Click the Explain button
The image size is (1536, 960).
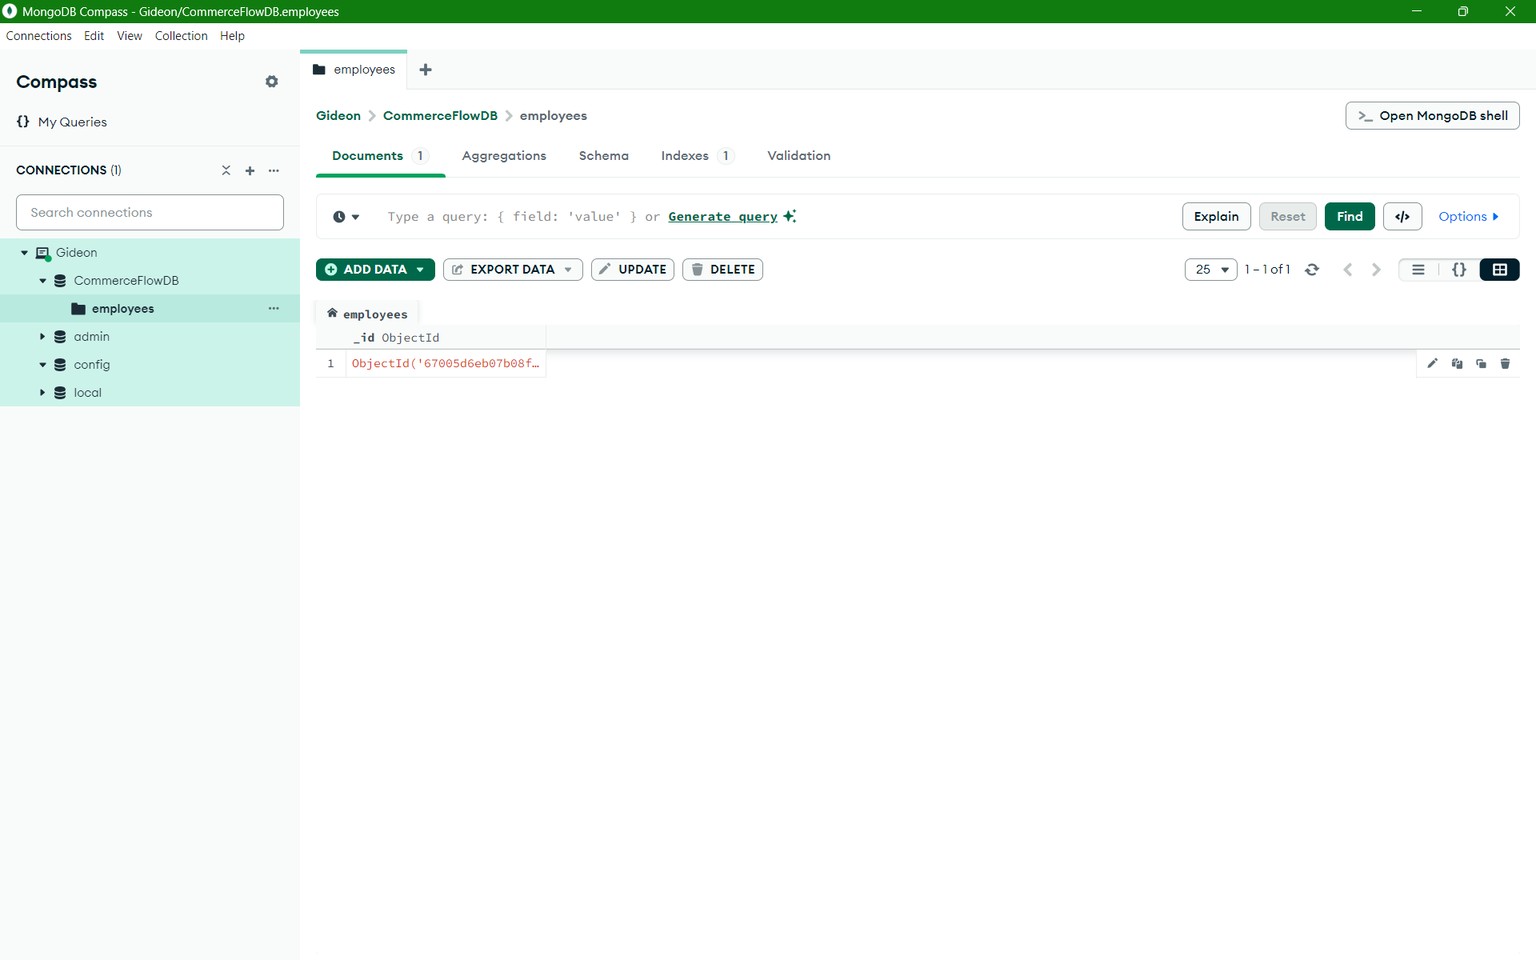(1216, 217)
